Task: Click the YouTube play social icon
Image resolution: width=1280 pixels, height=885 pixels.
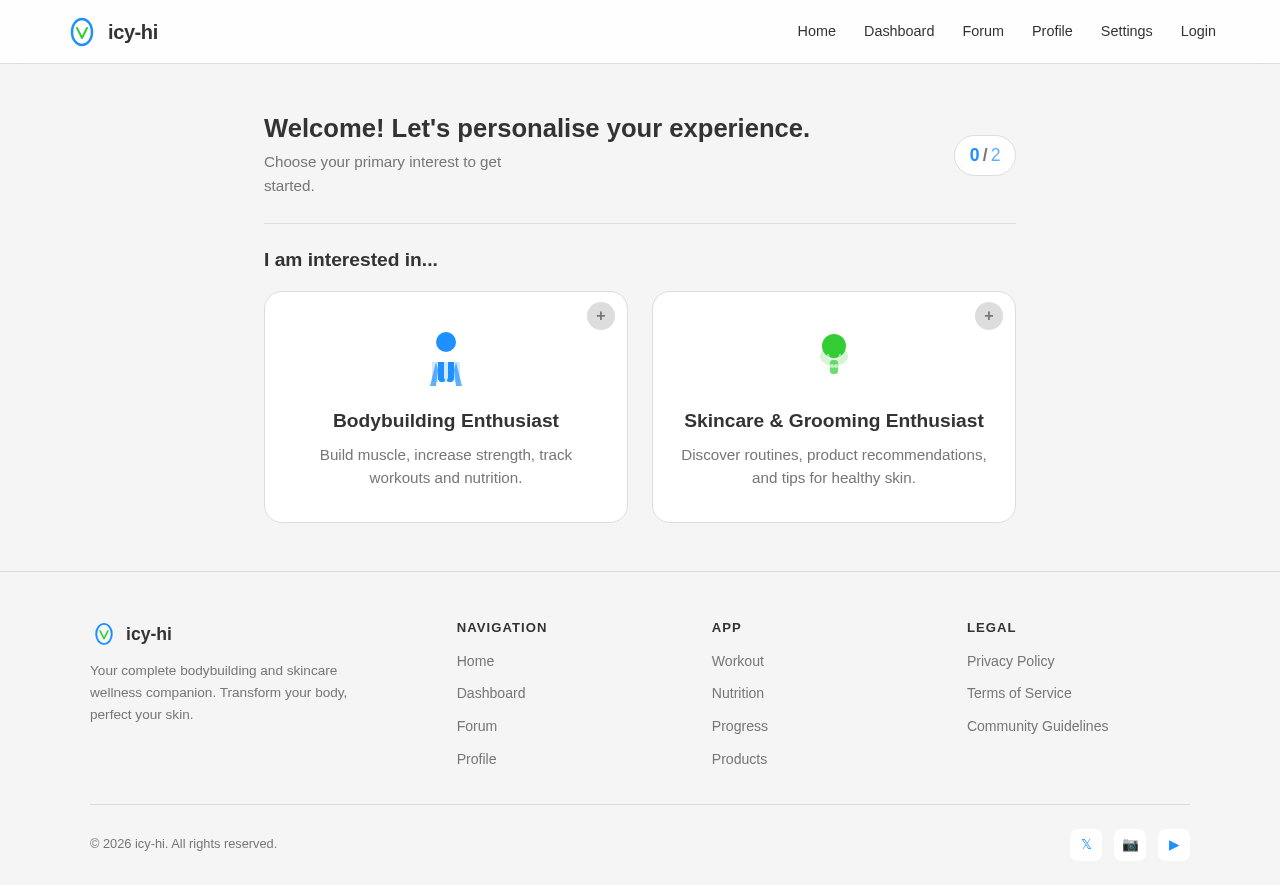Action: tap(1174, 845)
